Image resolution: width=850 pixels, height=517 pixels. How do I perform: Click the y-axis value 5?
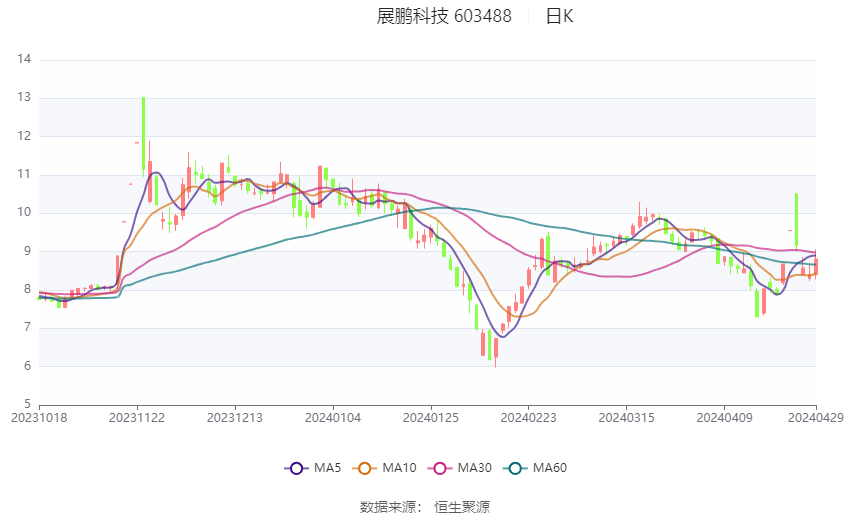[x=28, y=404]
